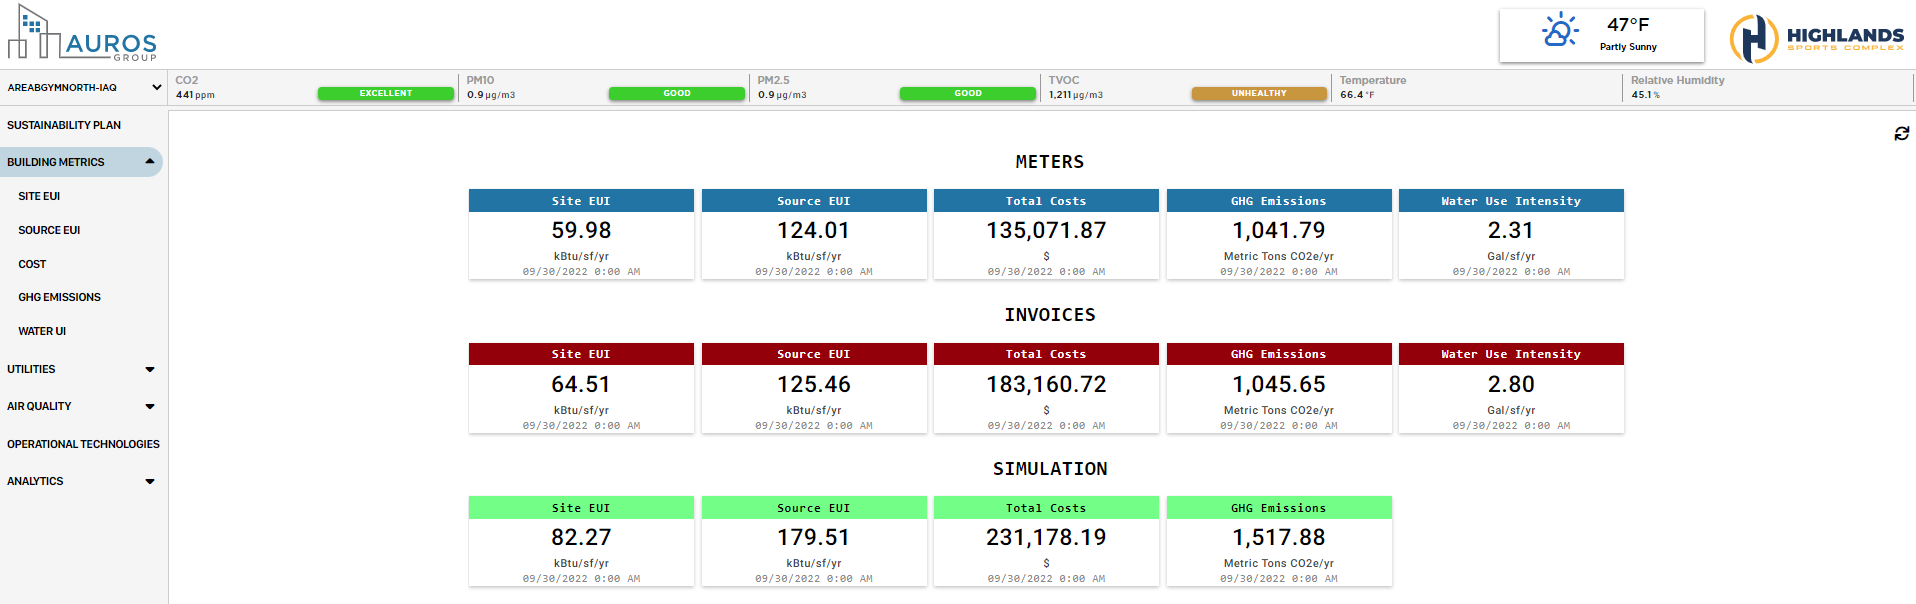Click the TVOC Unhealthy status bar

click(x=1258, y=94)
